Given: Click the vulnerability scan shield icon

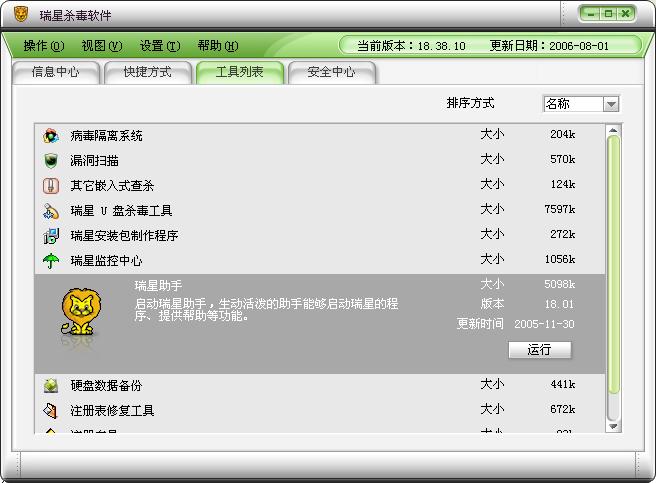Looking at the screenshot, I should point(51,161).
